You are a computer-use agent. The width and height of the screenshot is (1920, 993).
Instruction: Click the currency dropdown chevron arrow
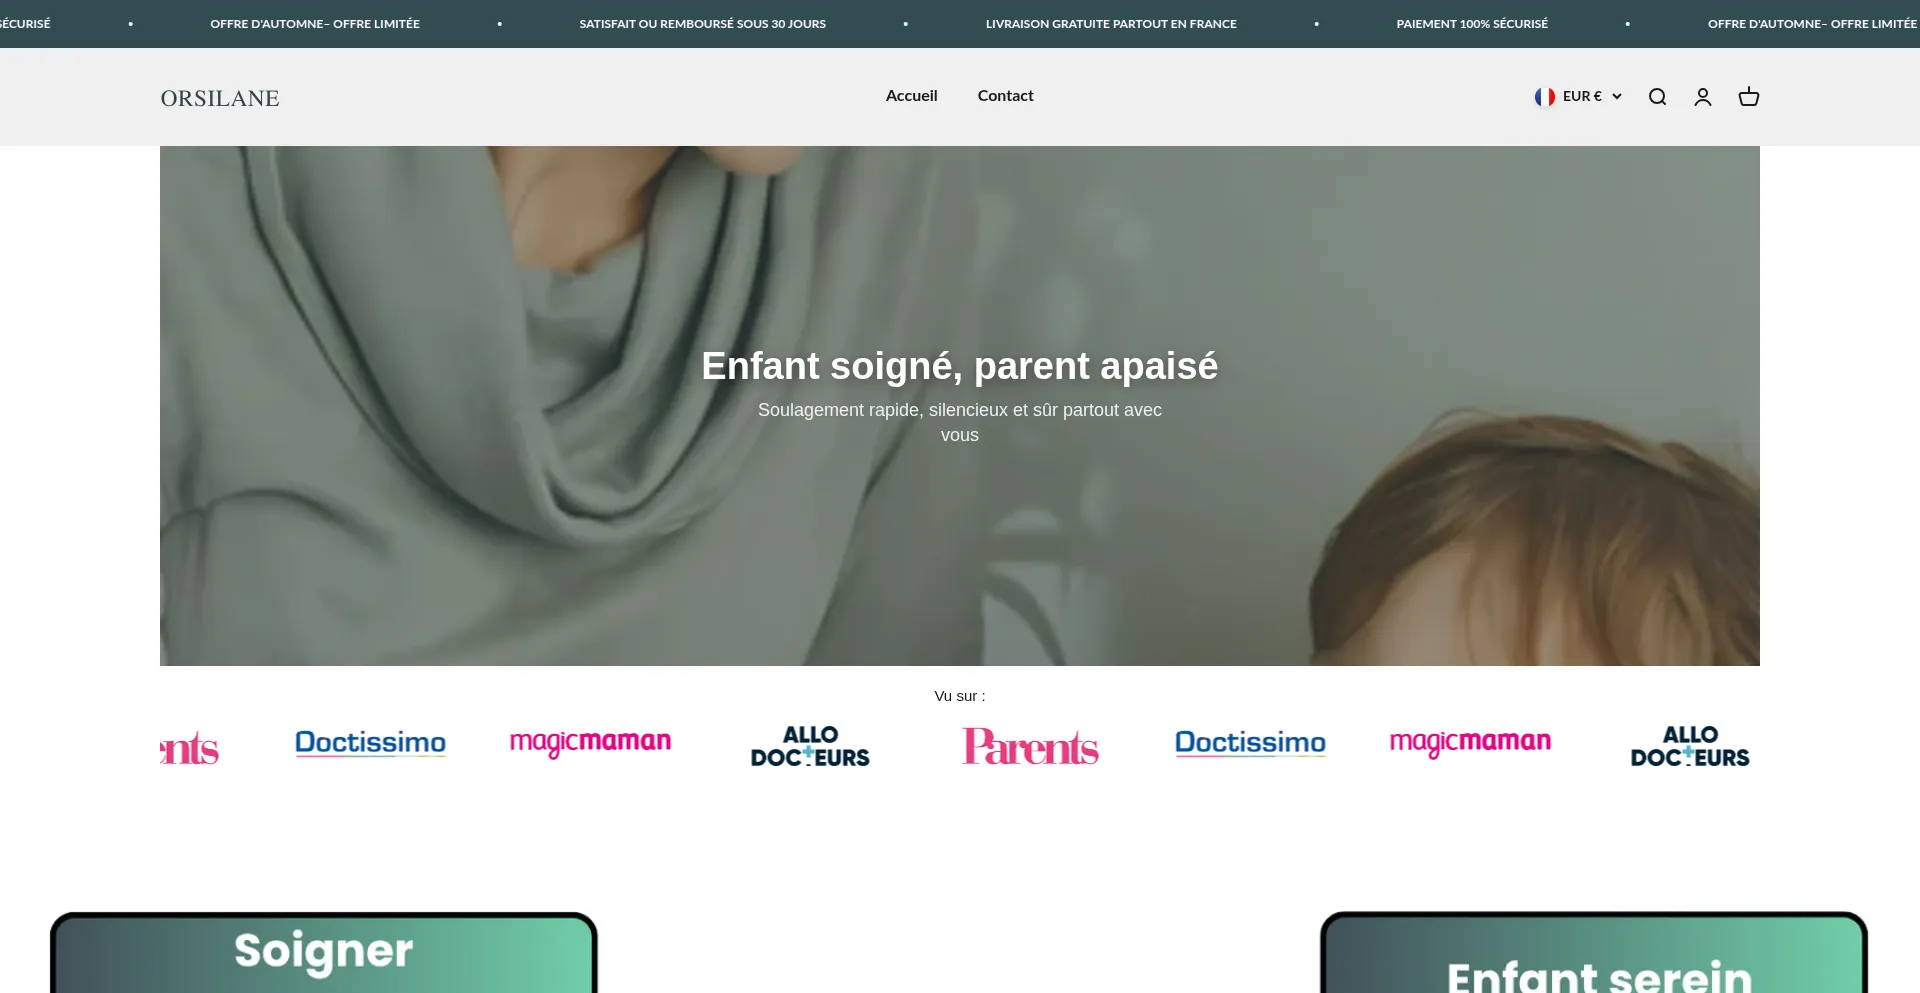tap(1616, 97)
